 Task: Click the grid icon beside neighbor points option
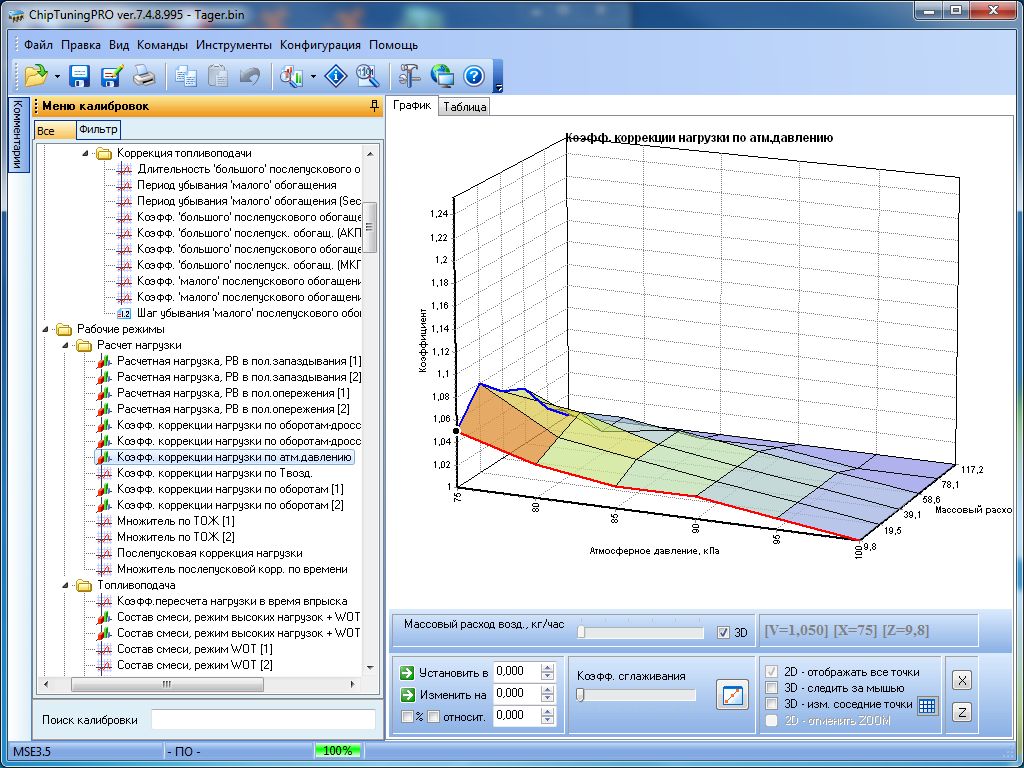(x=927, y=705)
